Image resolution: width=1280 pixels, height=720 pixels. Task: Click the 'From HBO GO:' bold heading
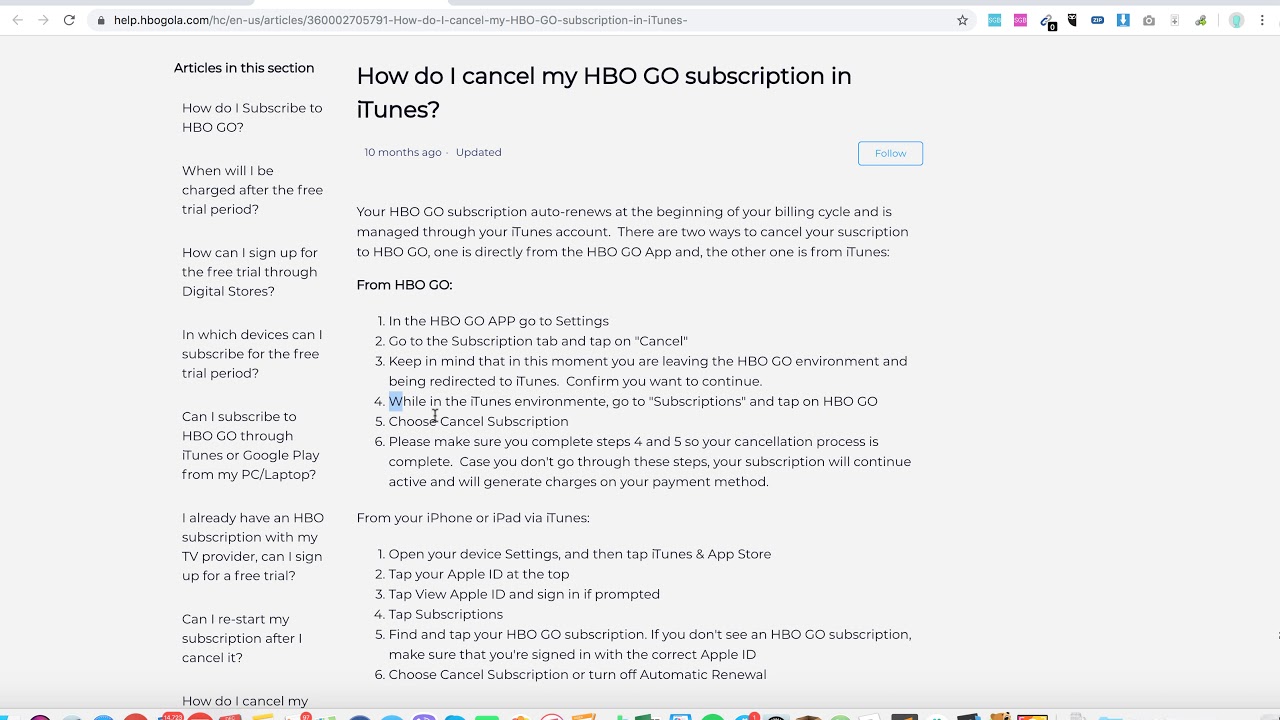click(404, 285)
